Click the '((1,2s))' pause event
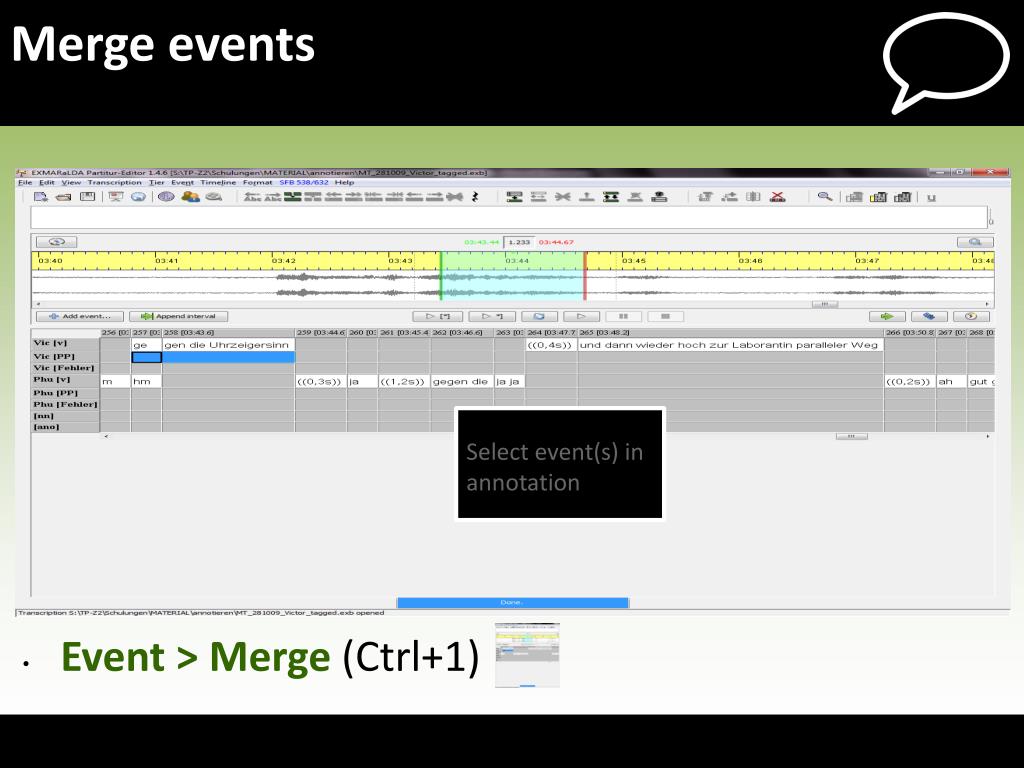 [404, 381]
